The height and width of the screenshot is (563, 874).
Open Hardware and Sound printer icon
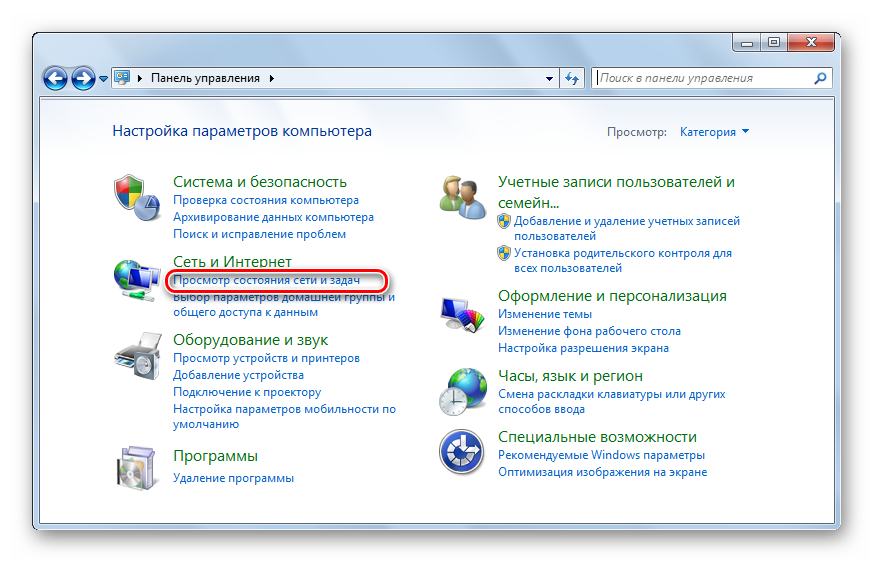click(x=138, y=354)
